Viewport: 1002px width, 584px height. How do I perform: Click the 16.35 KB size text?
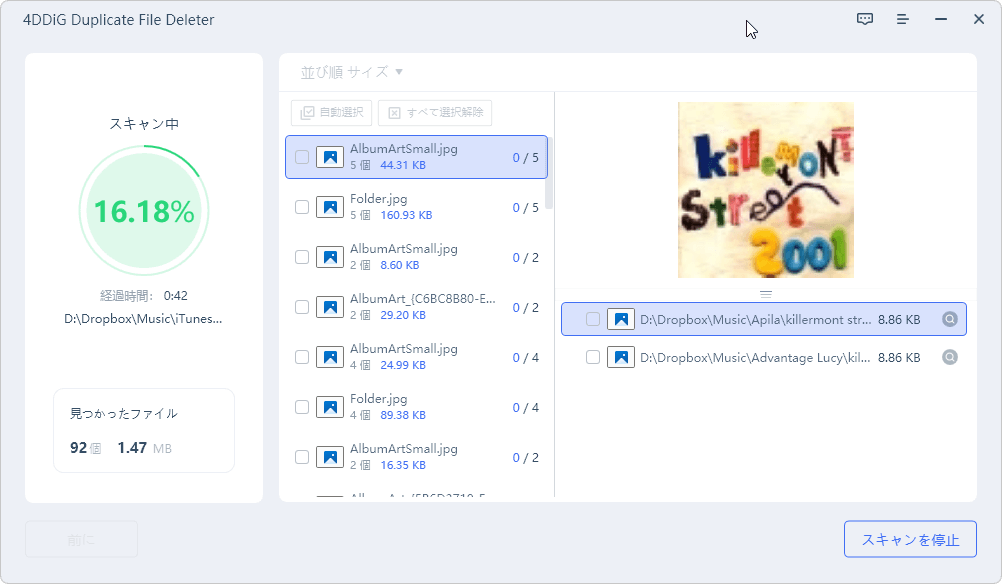click(403, 465)
